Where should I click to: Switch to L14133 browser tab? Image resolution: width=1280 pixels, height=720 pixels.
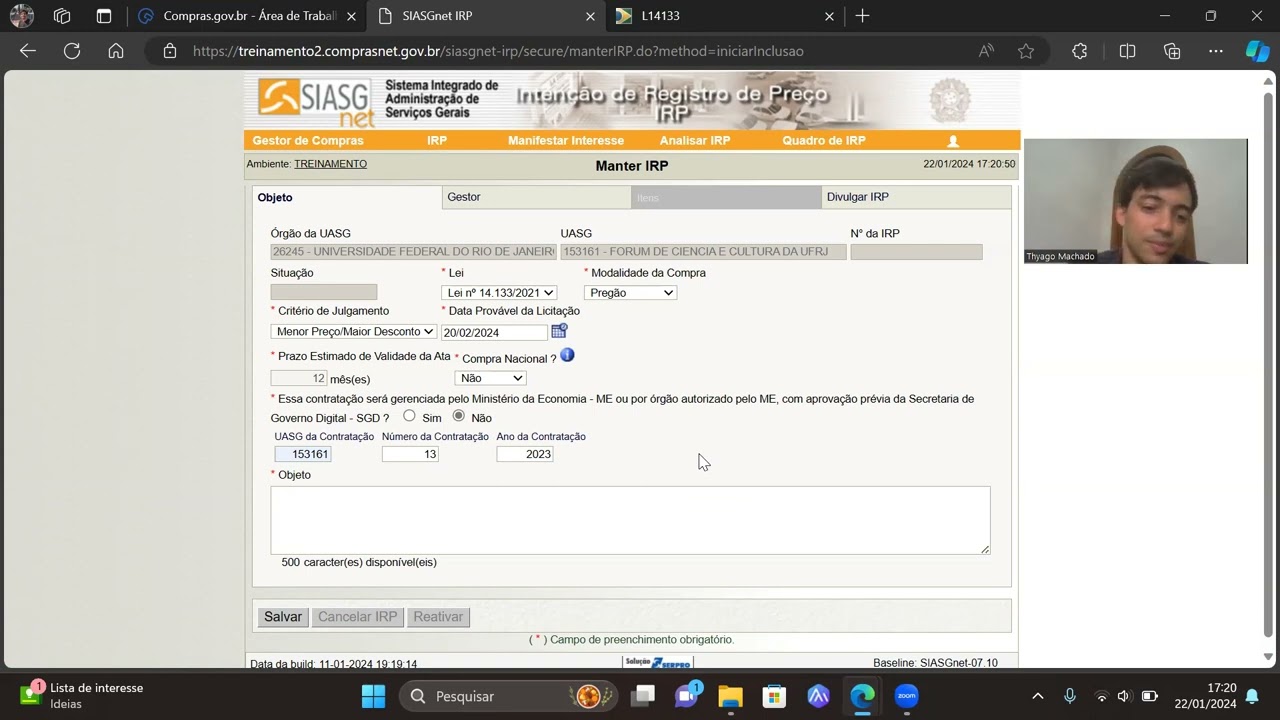725,16
